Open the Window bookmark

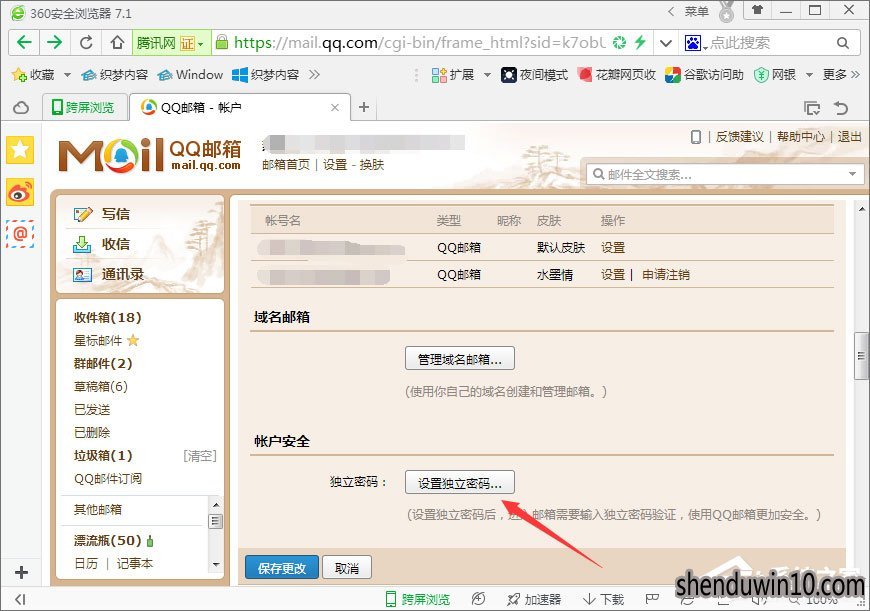click(x=190, y=74)
